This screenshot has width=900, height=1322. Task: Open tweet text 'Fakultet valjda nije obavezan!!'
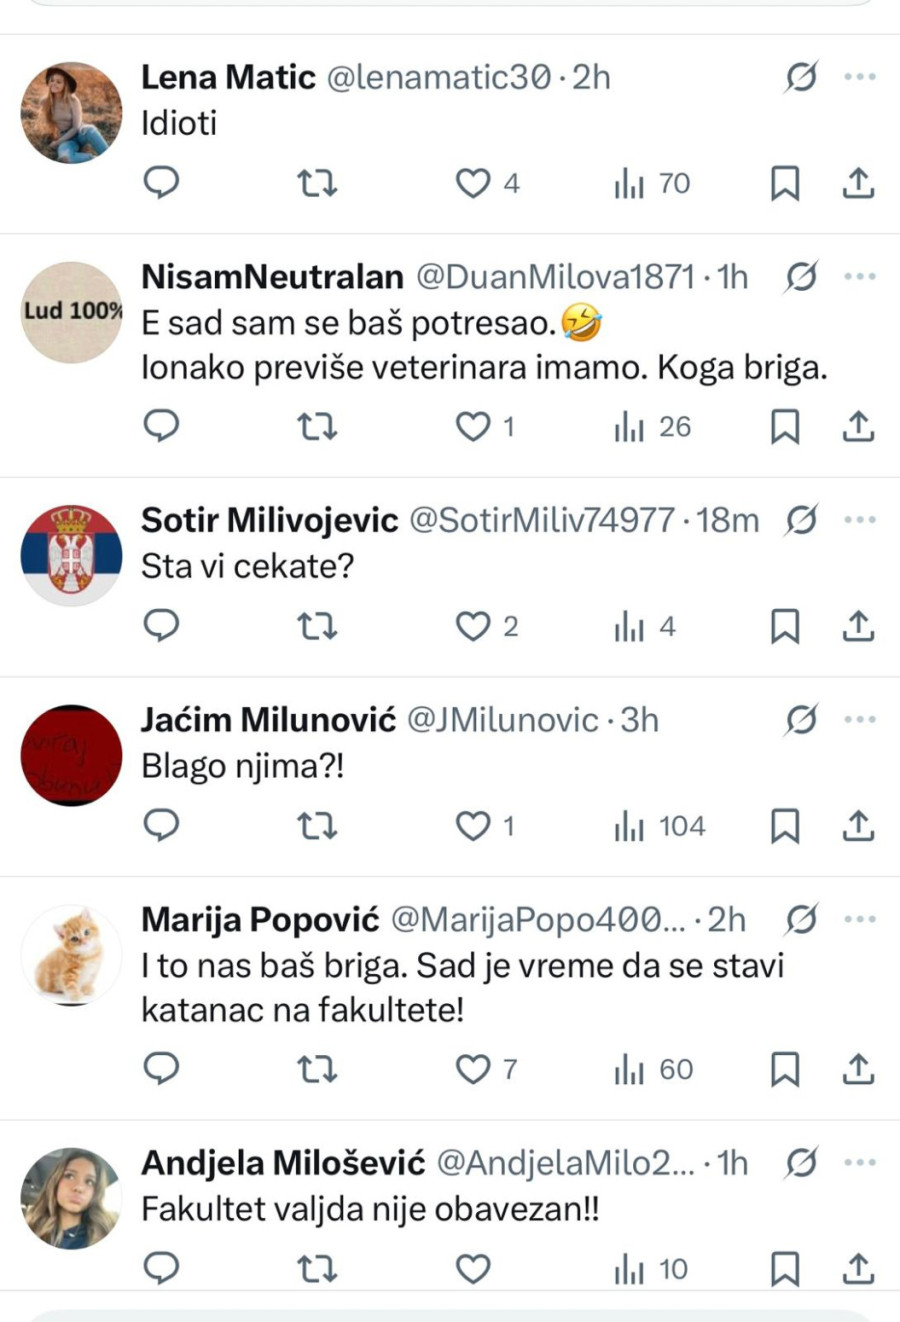[370, 1209]
